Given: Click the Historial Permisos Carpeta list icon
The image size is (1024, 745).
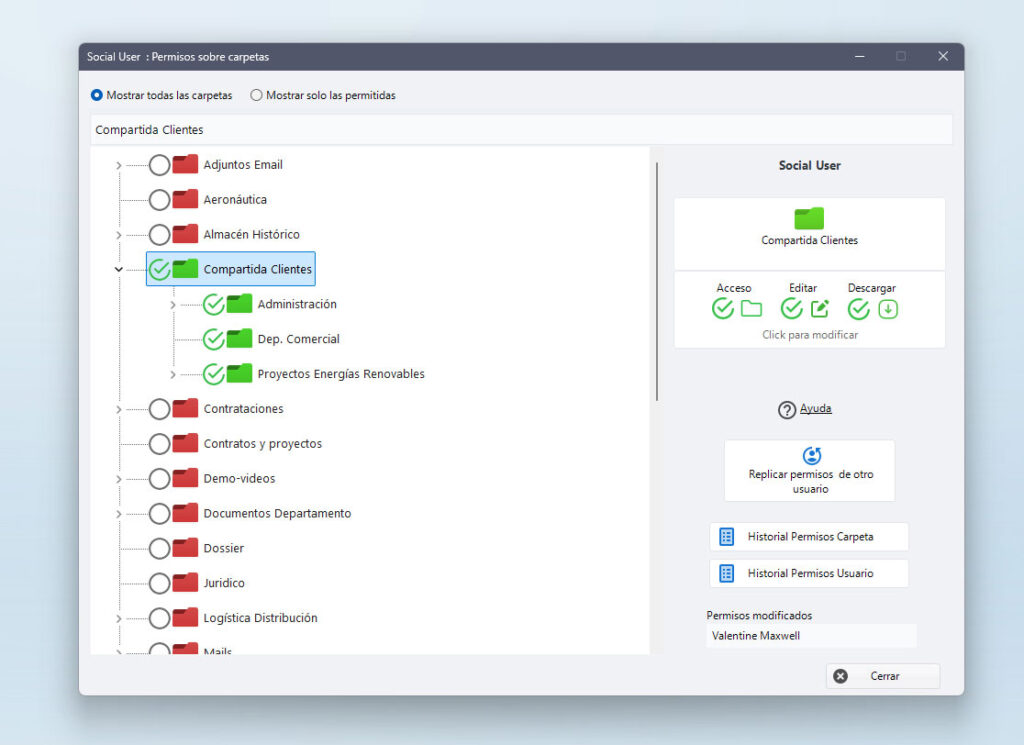Looking at the screenshot, I should (727, 537).
